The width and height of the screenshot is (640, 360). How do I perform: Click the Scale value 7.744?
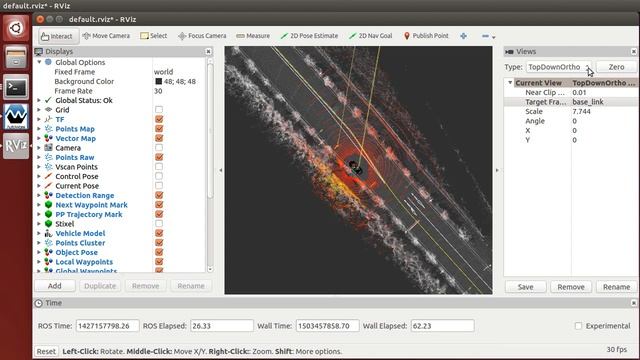point(582,111)
